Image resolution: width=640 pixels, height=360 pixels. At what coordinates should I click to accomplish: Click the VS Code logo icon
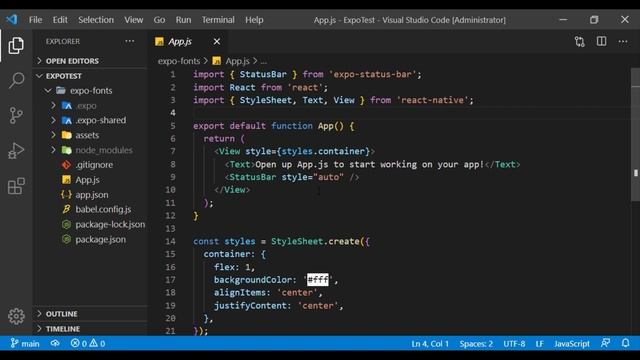click(11, 19)
